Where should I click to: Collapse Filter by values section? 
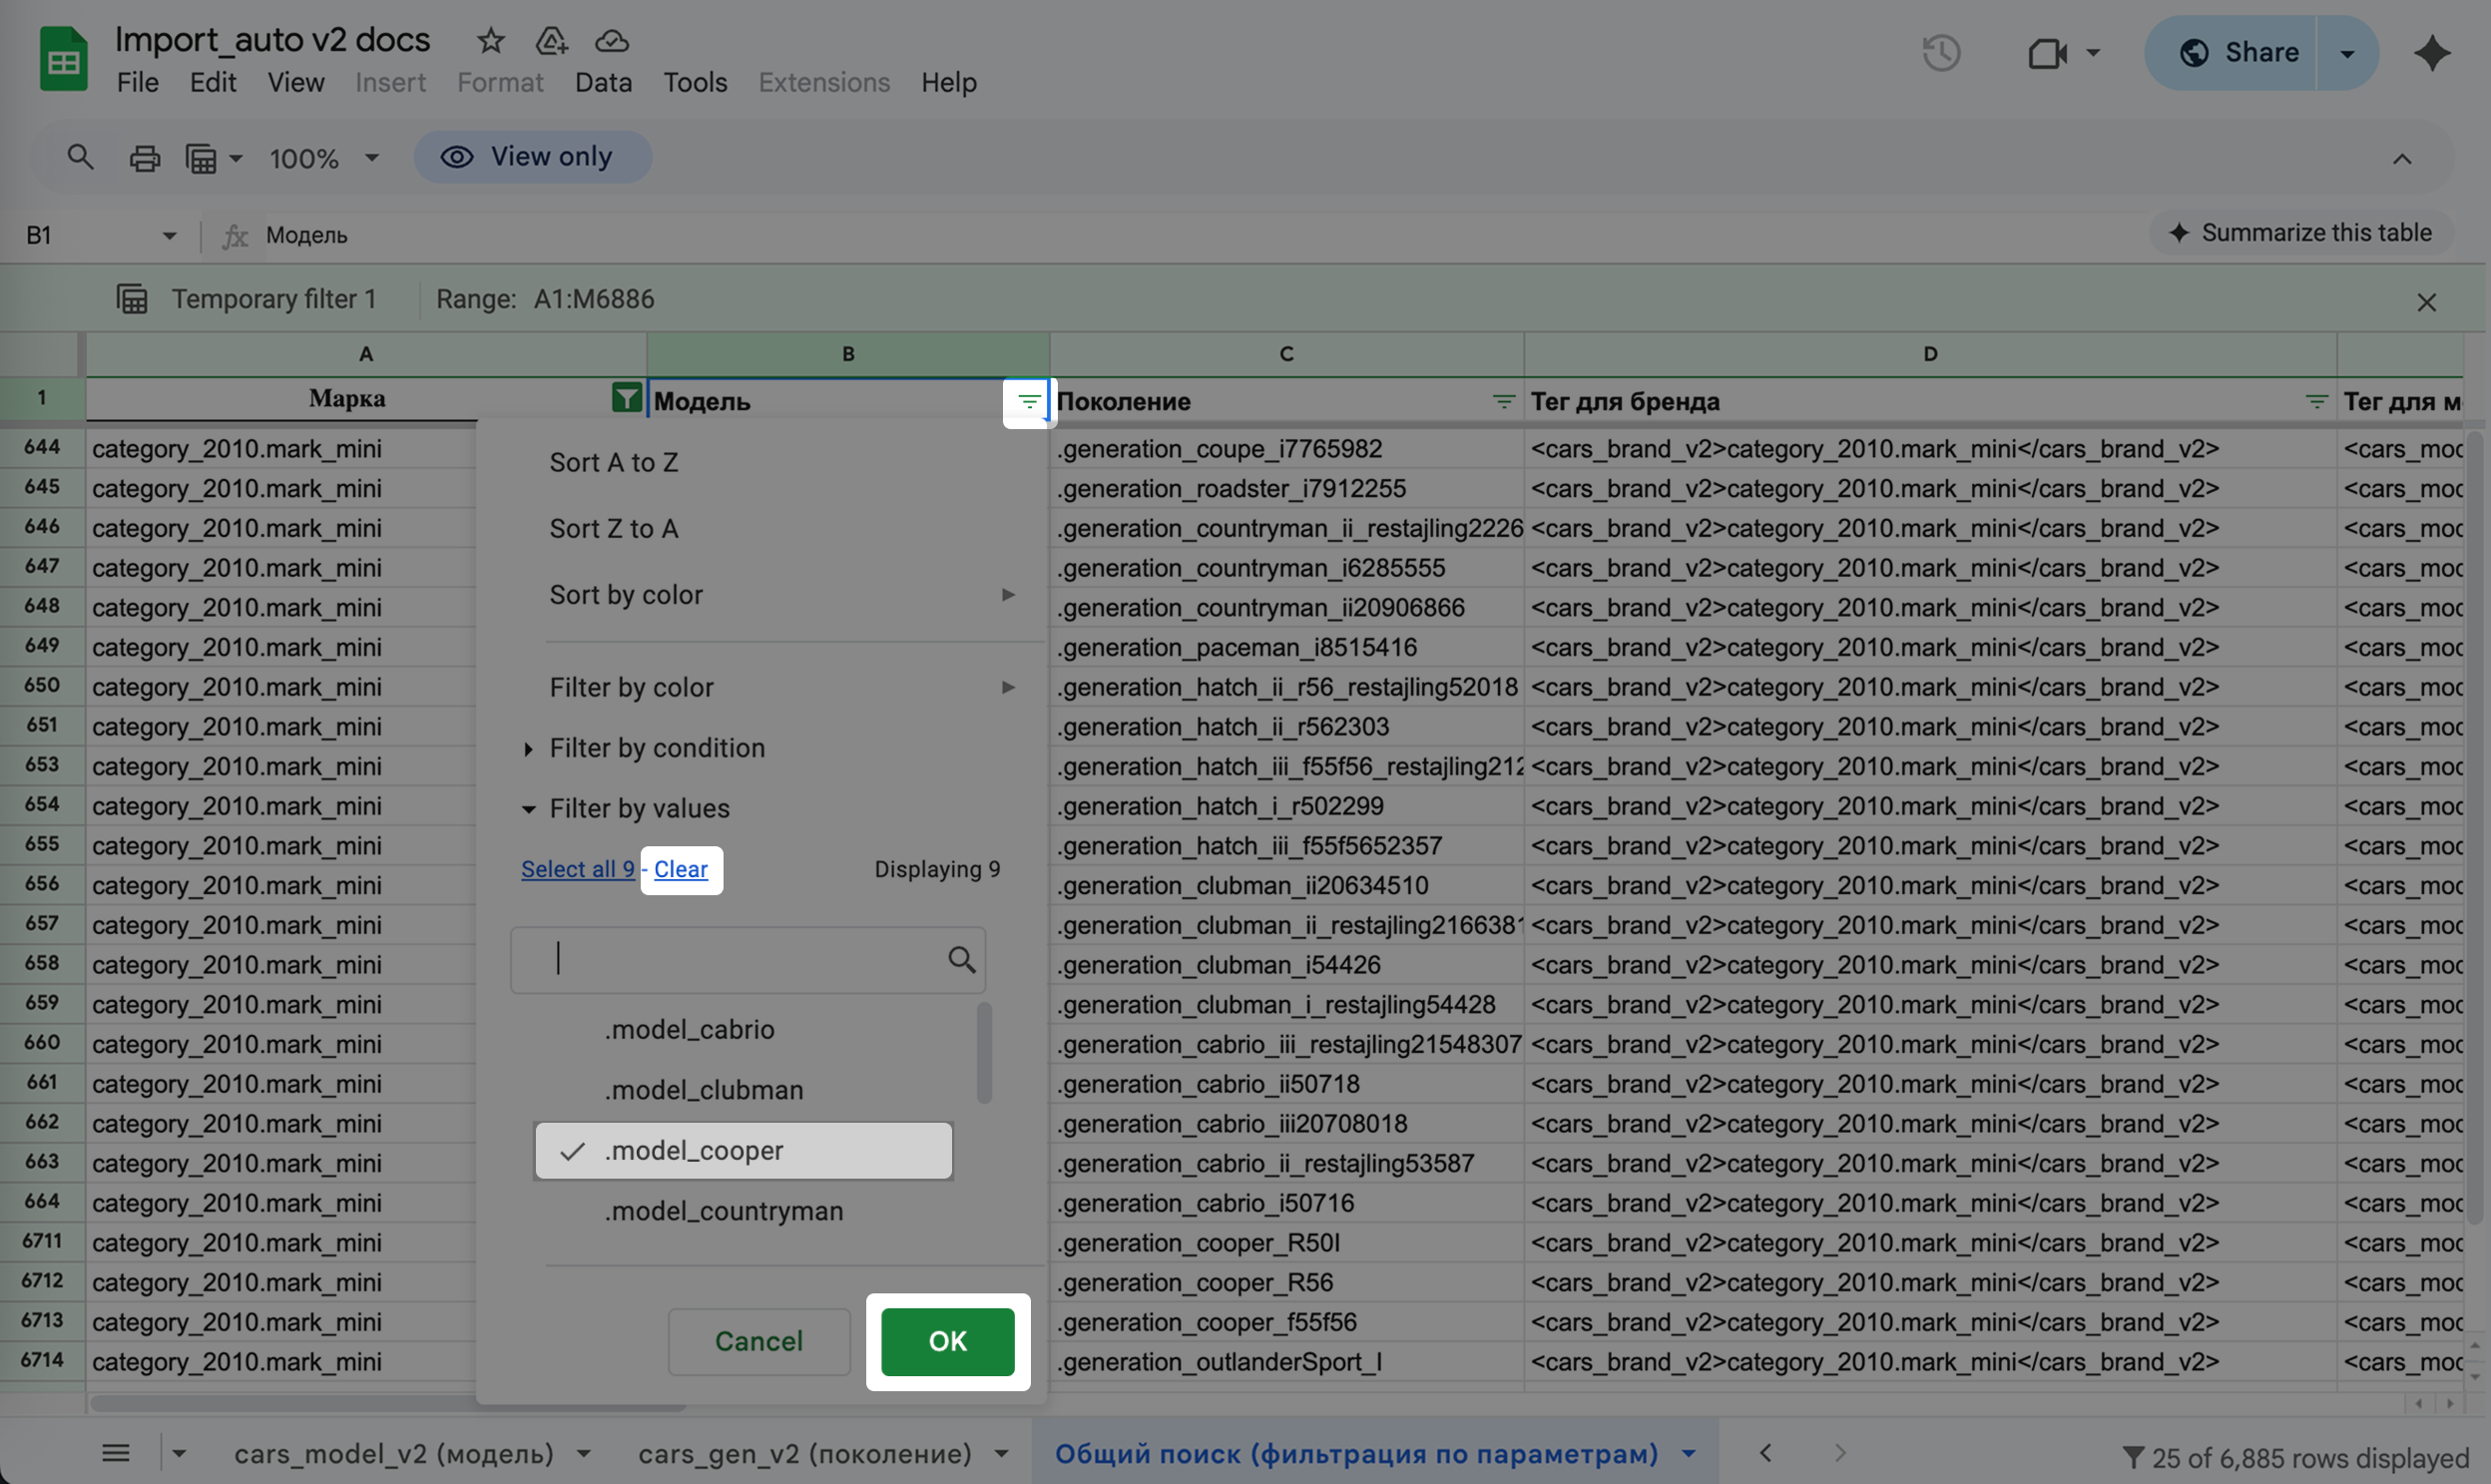(x=638, y=808)
